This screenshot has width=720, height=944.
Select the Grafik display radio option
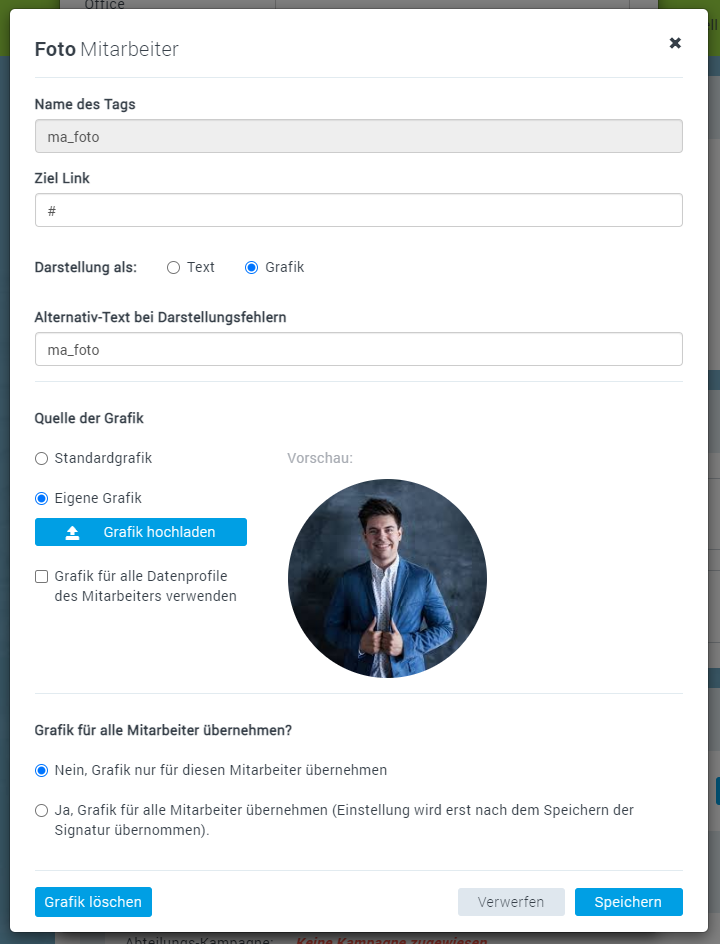coord(251,268)
